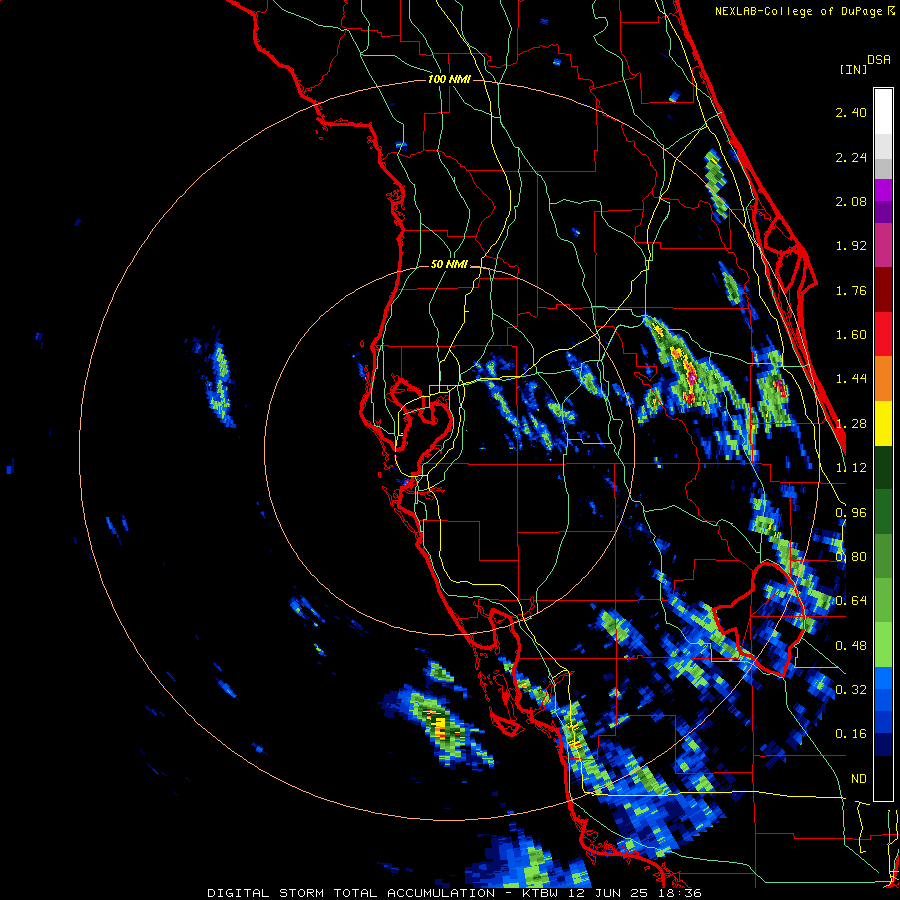
Task: Select the 2.24 legend value
Action: click(851, 157)
